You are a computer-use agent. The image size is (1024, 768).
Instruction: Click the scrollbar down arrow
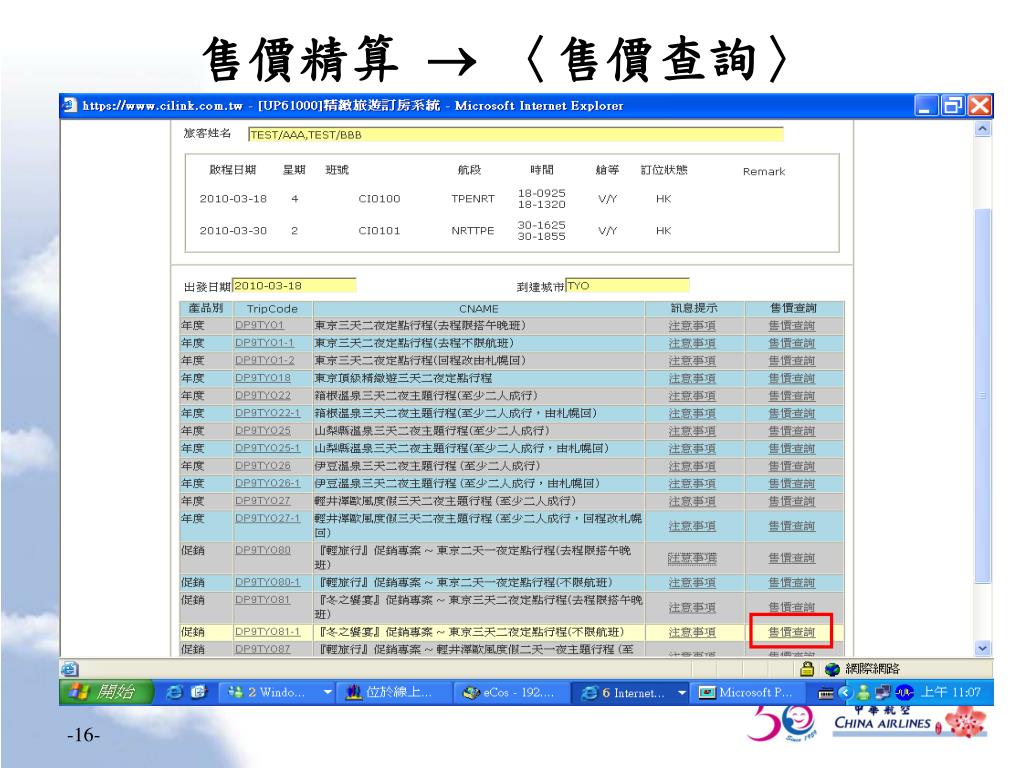pos(982,648)
